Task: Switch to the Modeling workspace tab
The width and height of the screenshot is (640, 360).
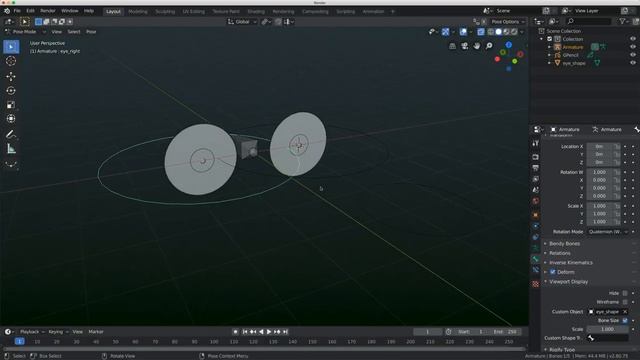Action: point(138,11)
